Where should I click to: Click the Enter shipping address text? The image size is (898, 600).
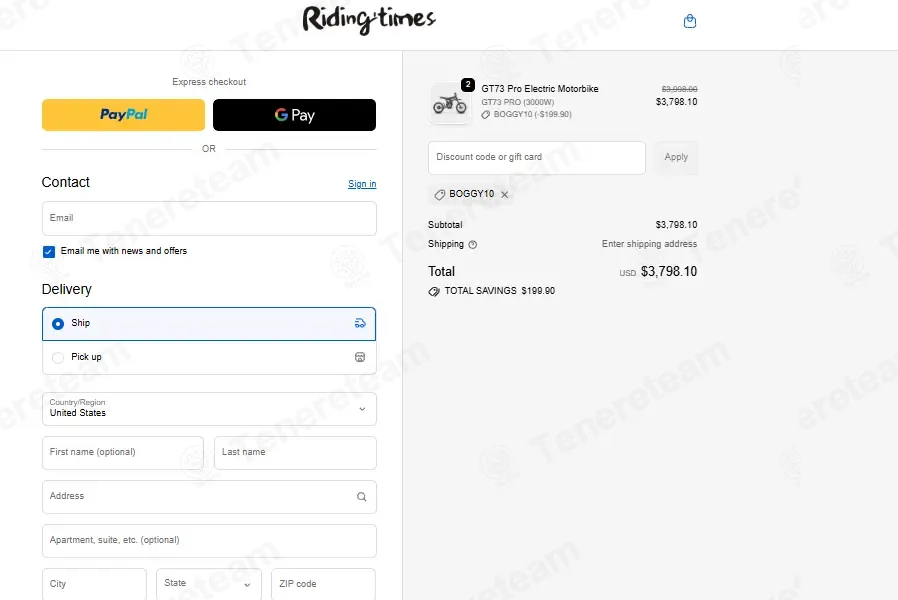(649, 244)
